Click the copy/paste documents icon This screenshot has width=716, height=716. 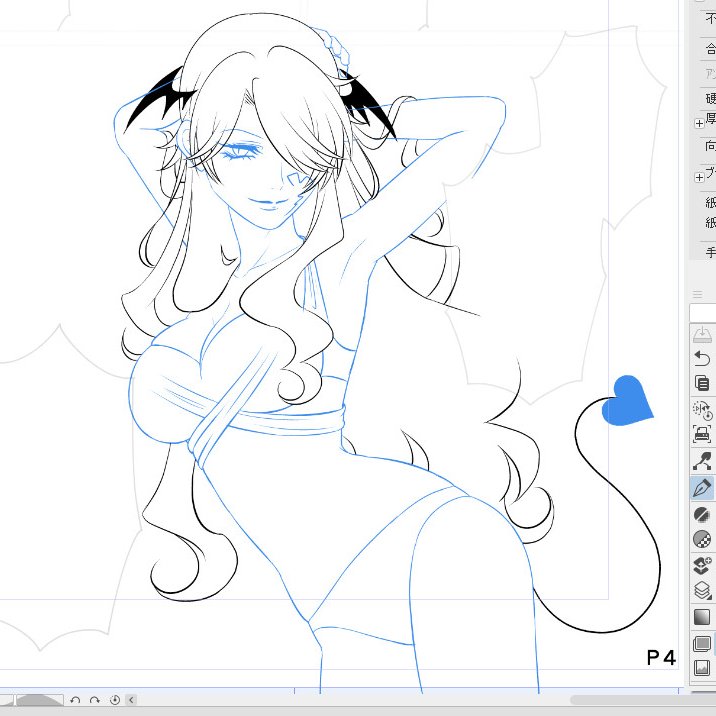click(x=702, y=383)
